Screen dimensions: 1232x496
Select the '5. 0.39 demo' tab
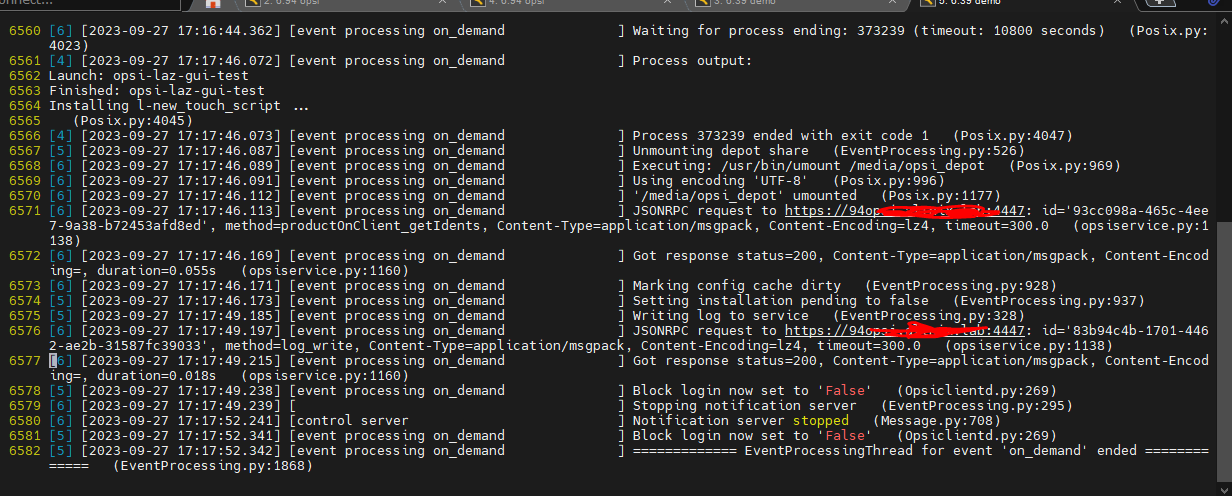click(1015, 3)
